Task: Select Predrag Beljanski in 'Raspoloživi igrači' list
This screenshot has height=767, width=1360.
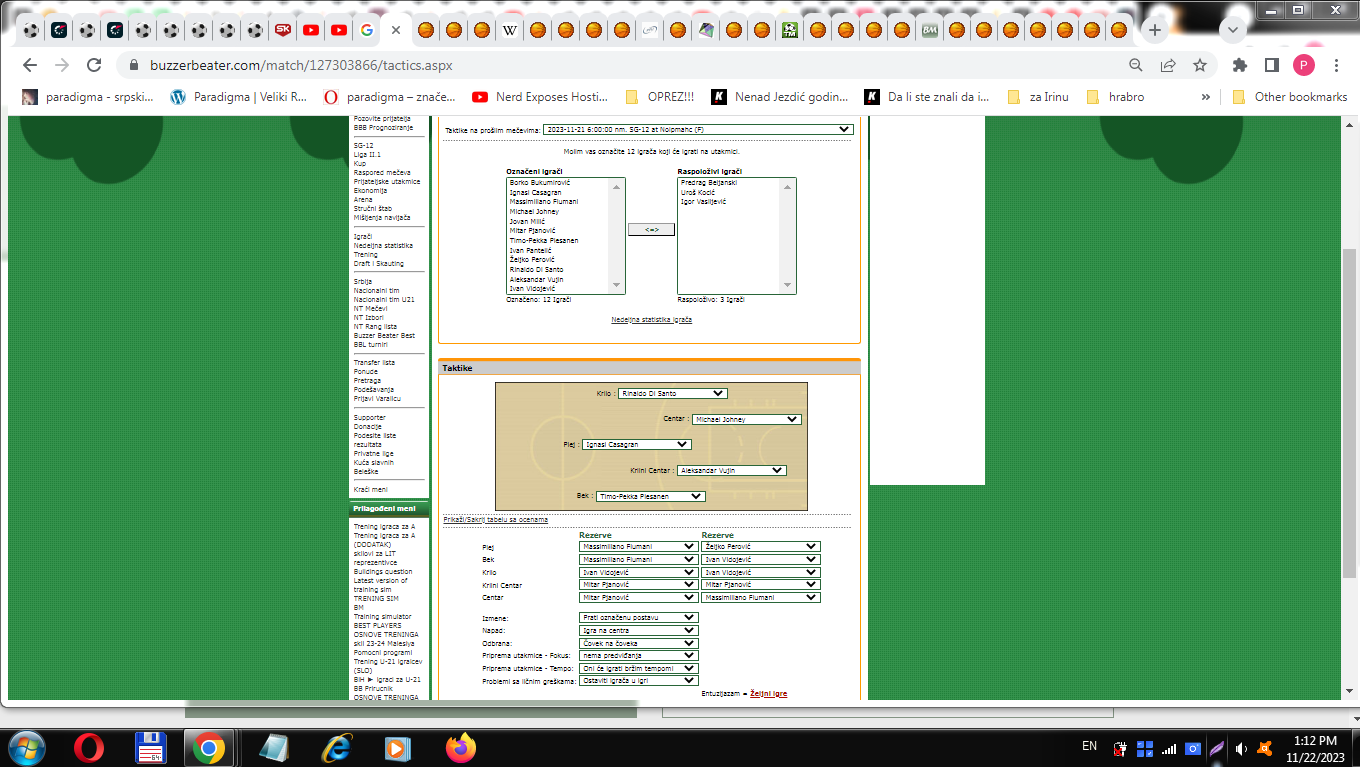Action: click(708, 183)
